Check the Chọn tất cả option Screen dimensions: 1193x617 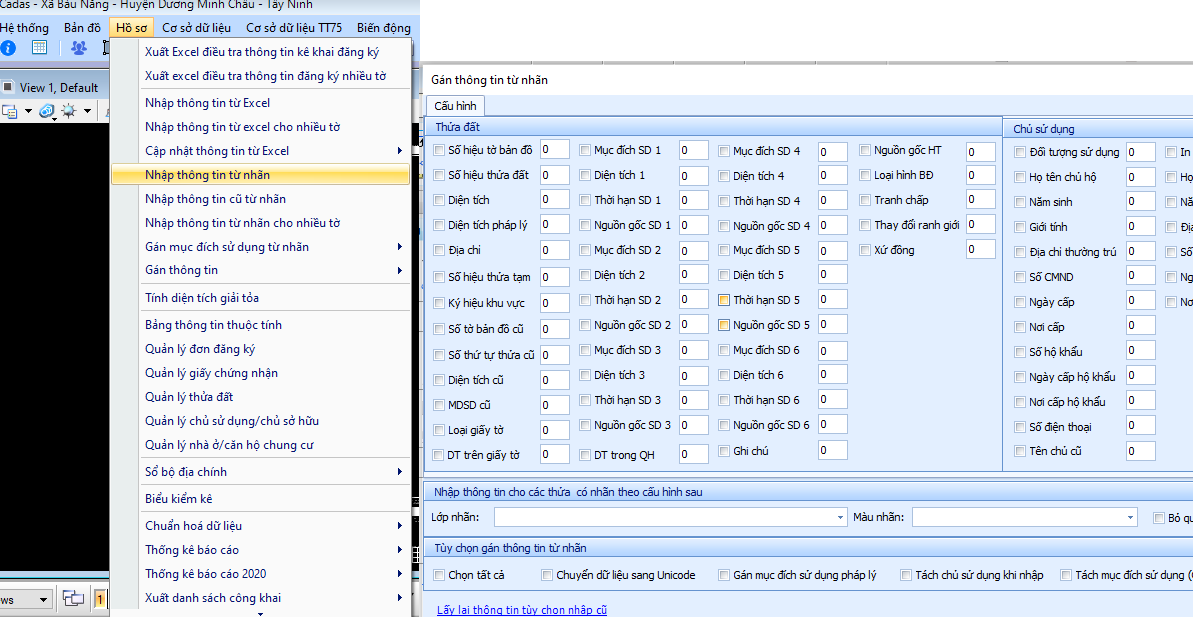(440, 575)
